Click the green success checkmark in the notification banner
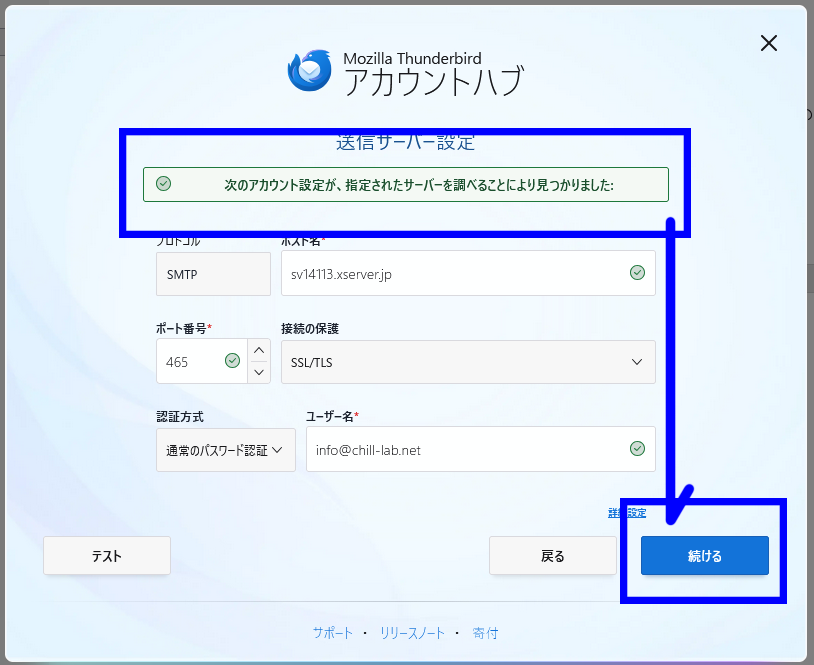Screen dimensions: 814x665 [x=164, y=184]
